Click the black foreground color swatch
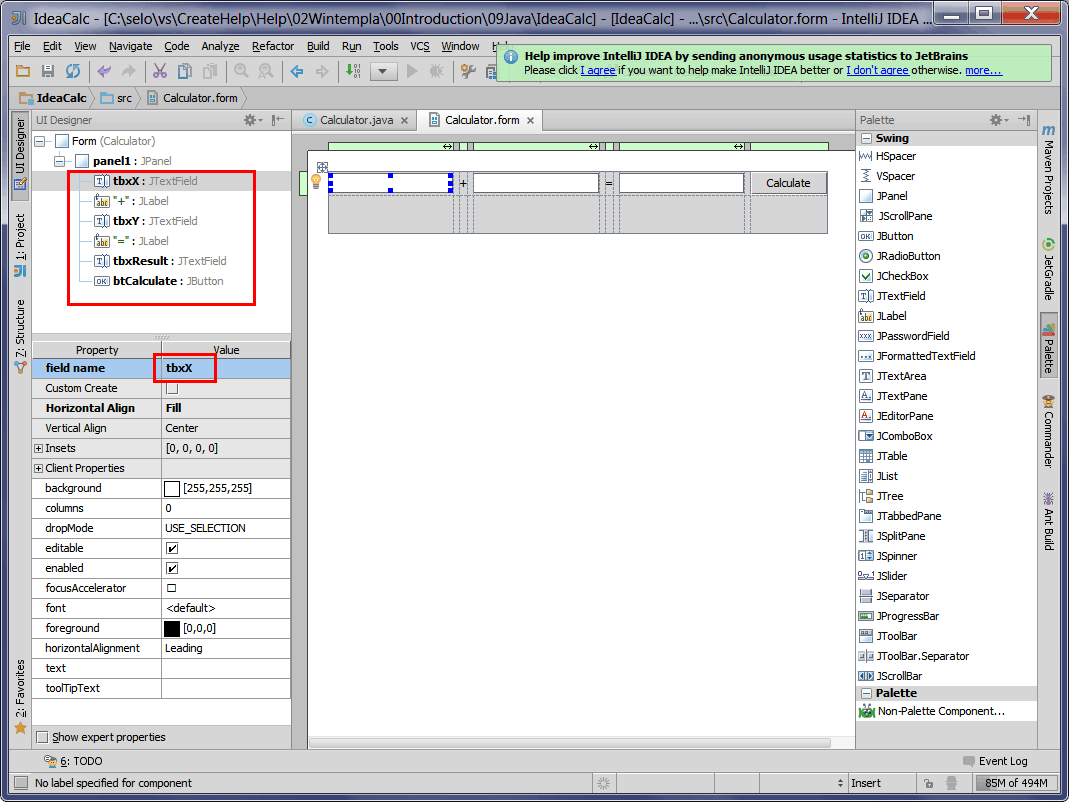 172,629
